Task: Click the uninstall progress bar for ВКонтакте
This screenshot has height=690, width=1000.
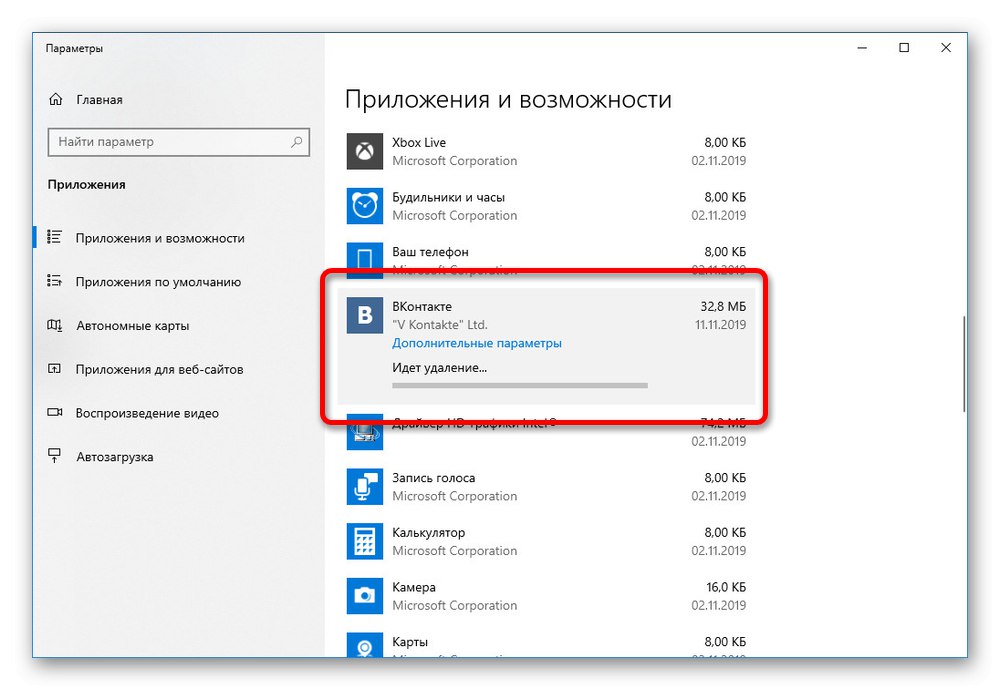Action: pos(520,385)
